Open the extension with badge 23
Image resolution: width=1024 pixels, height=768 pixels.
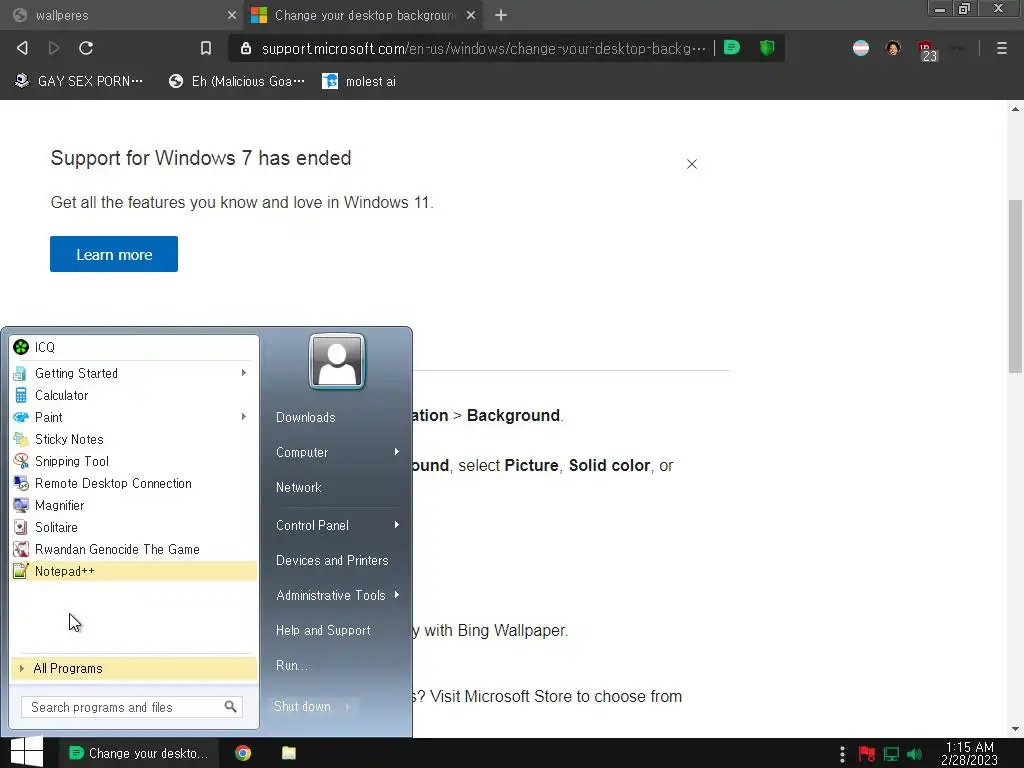pos(927,51)
